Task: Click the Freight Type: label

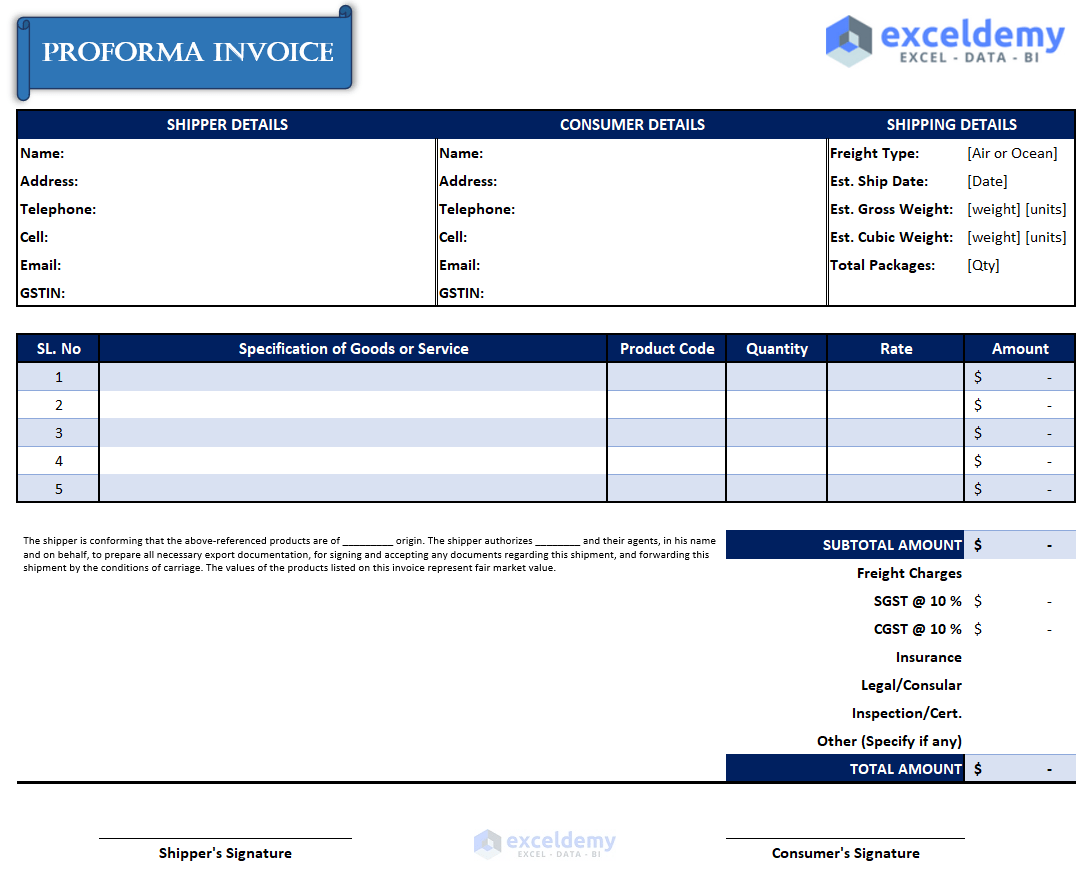Action: pos(874,154)
